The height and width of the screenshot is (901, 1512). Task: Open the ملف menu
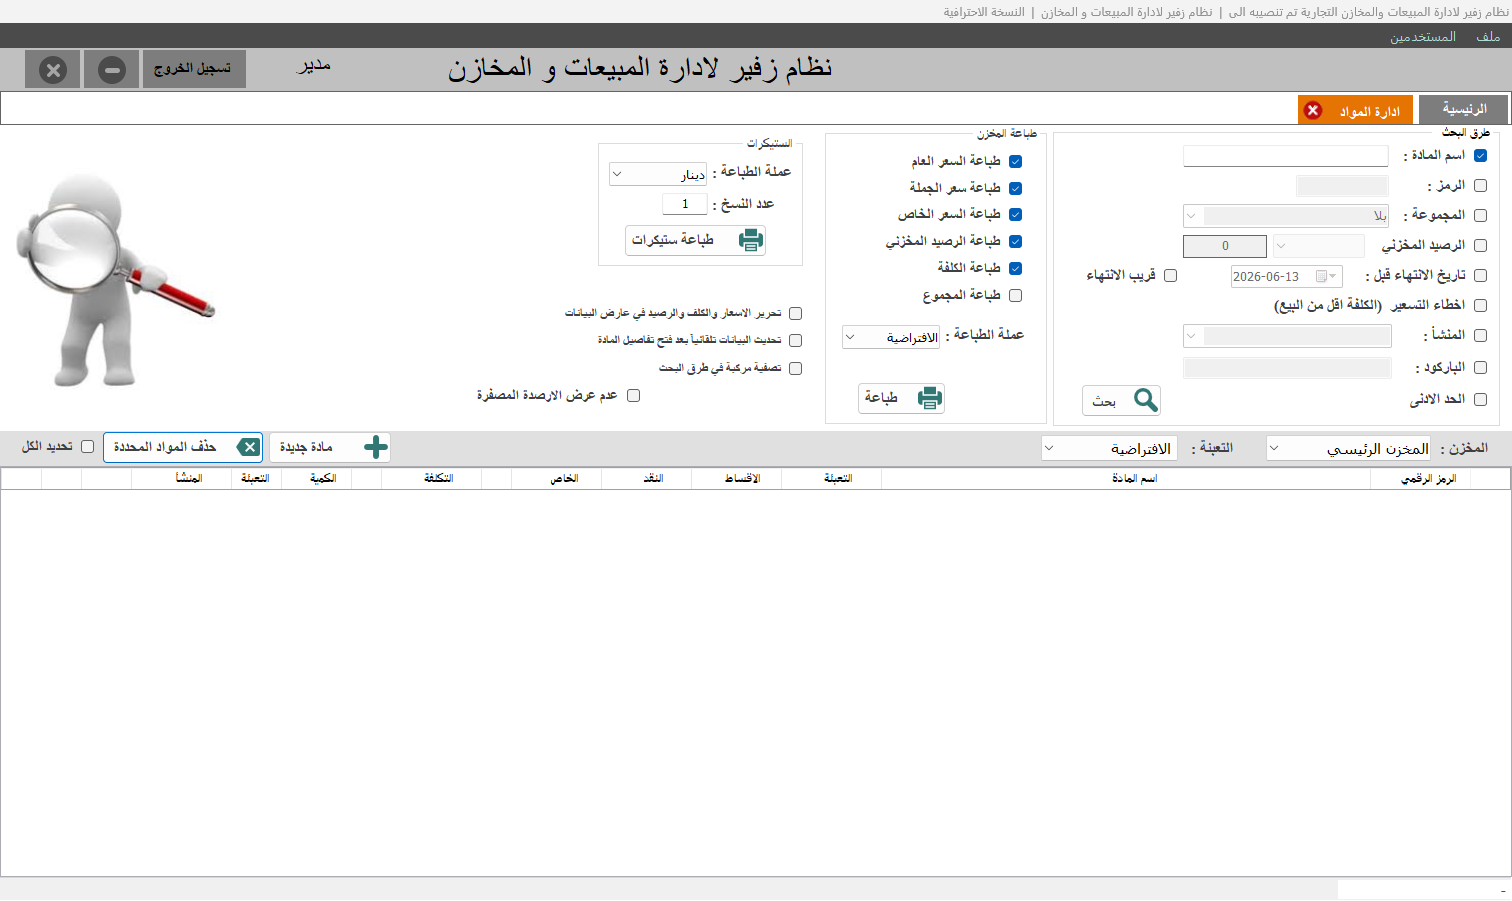(1488, 37)
